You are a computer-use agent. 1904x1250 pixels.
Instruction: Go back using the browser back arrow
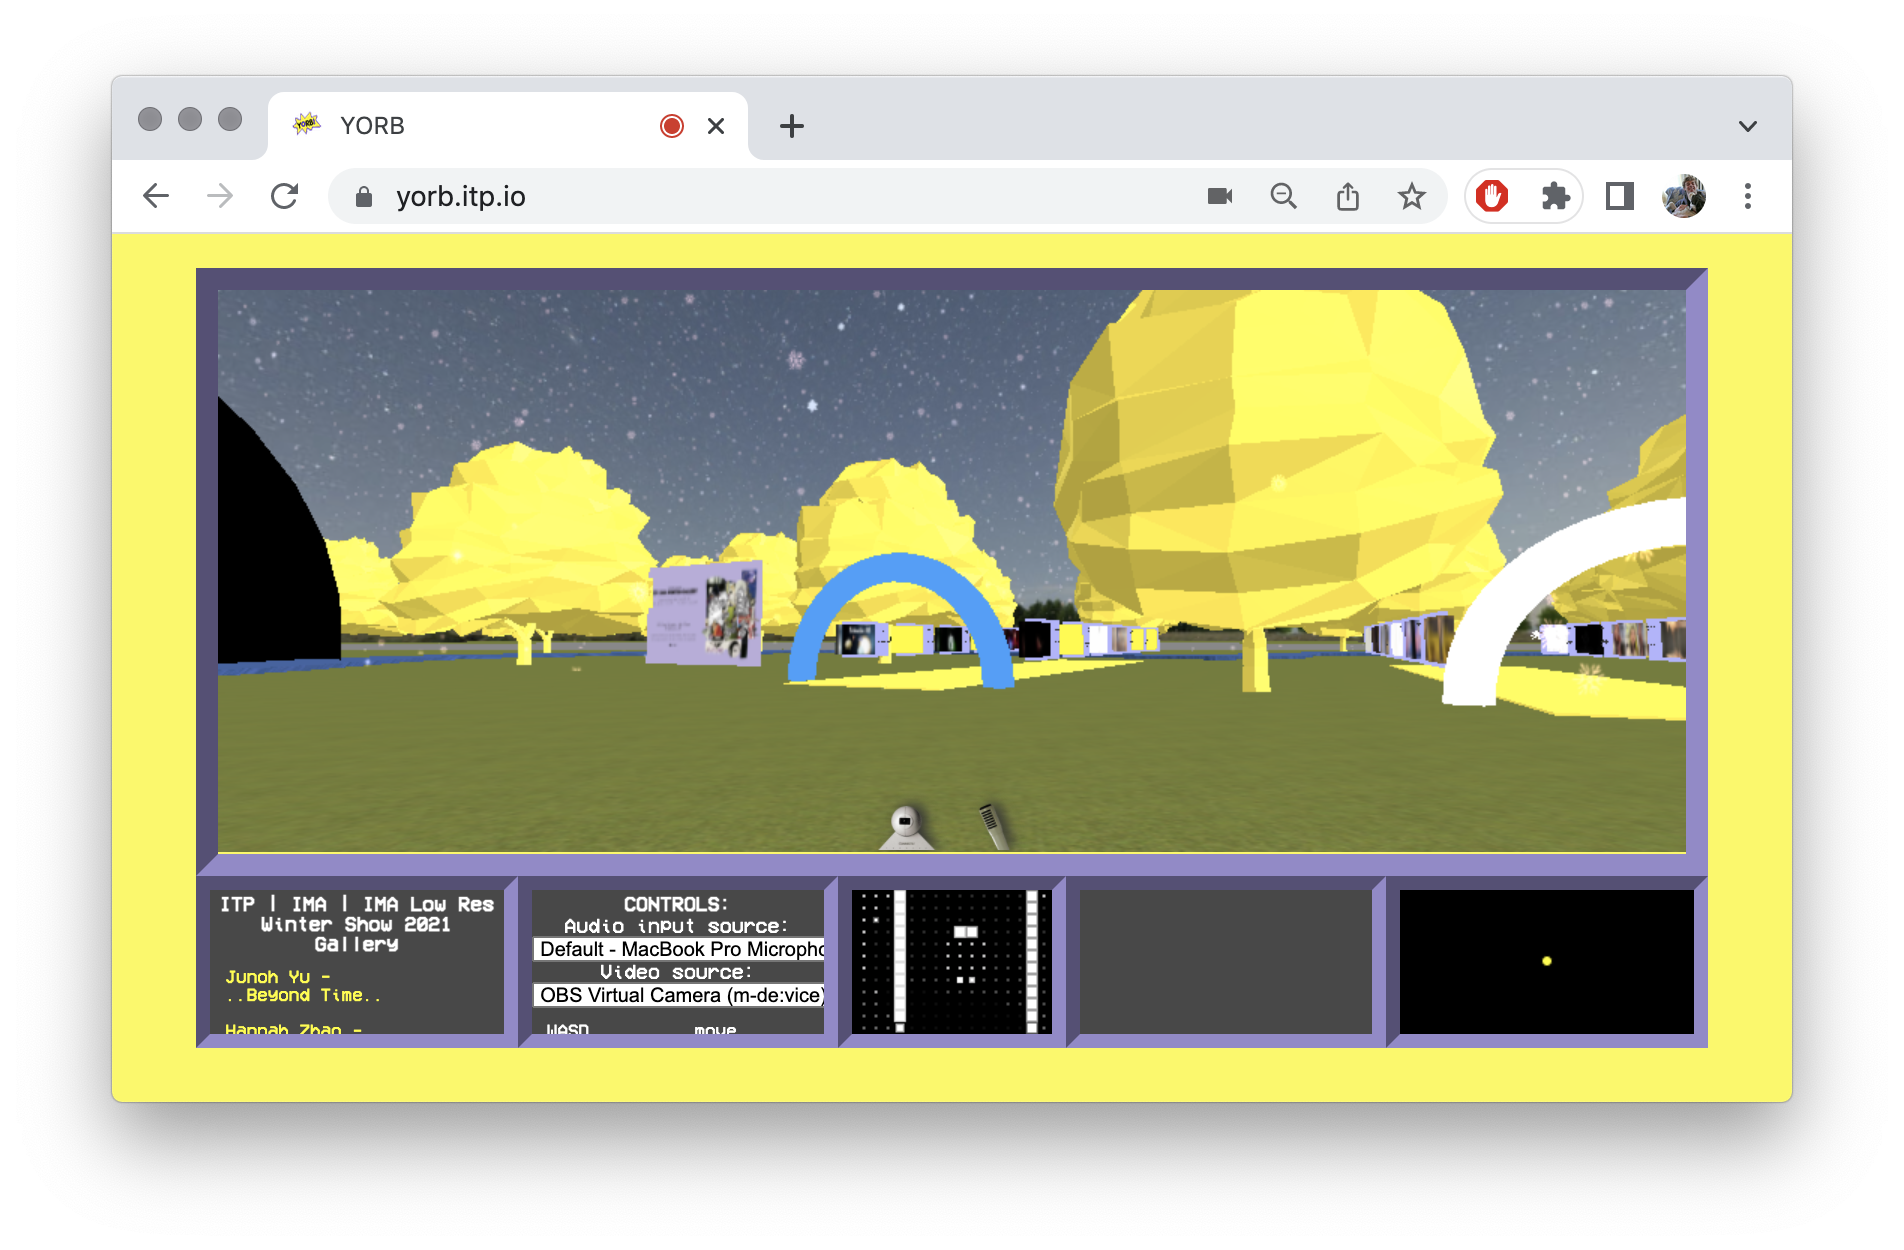(x=156, y=196)
